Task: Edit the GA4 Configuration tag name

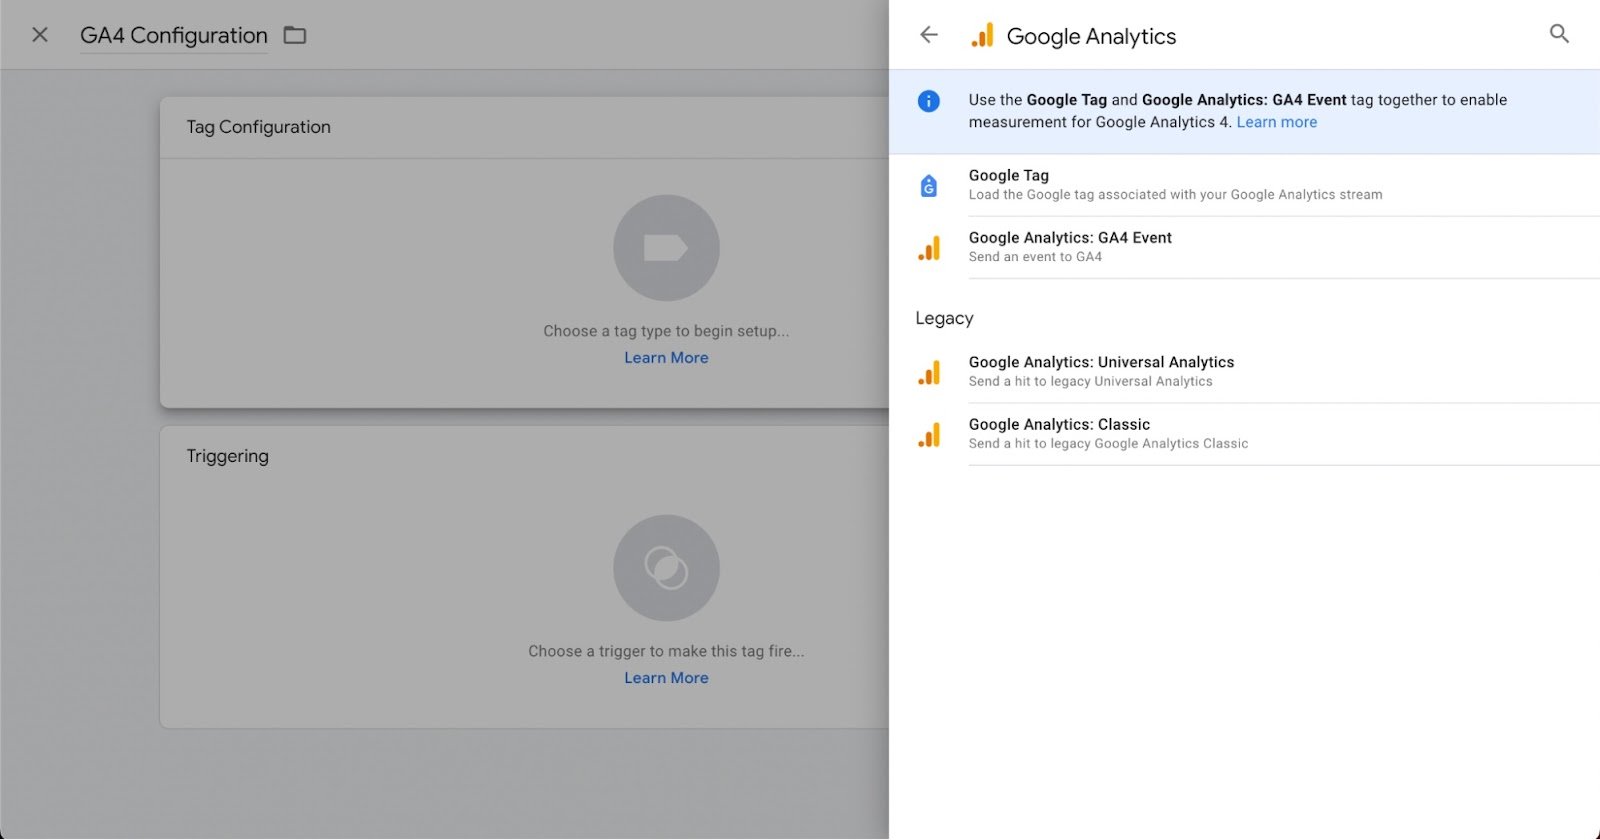Action: click(x=174, y=36)
